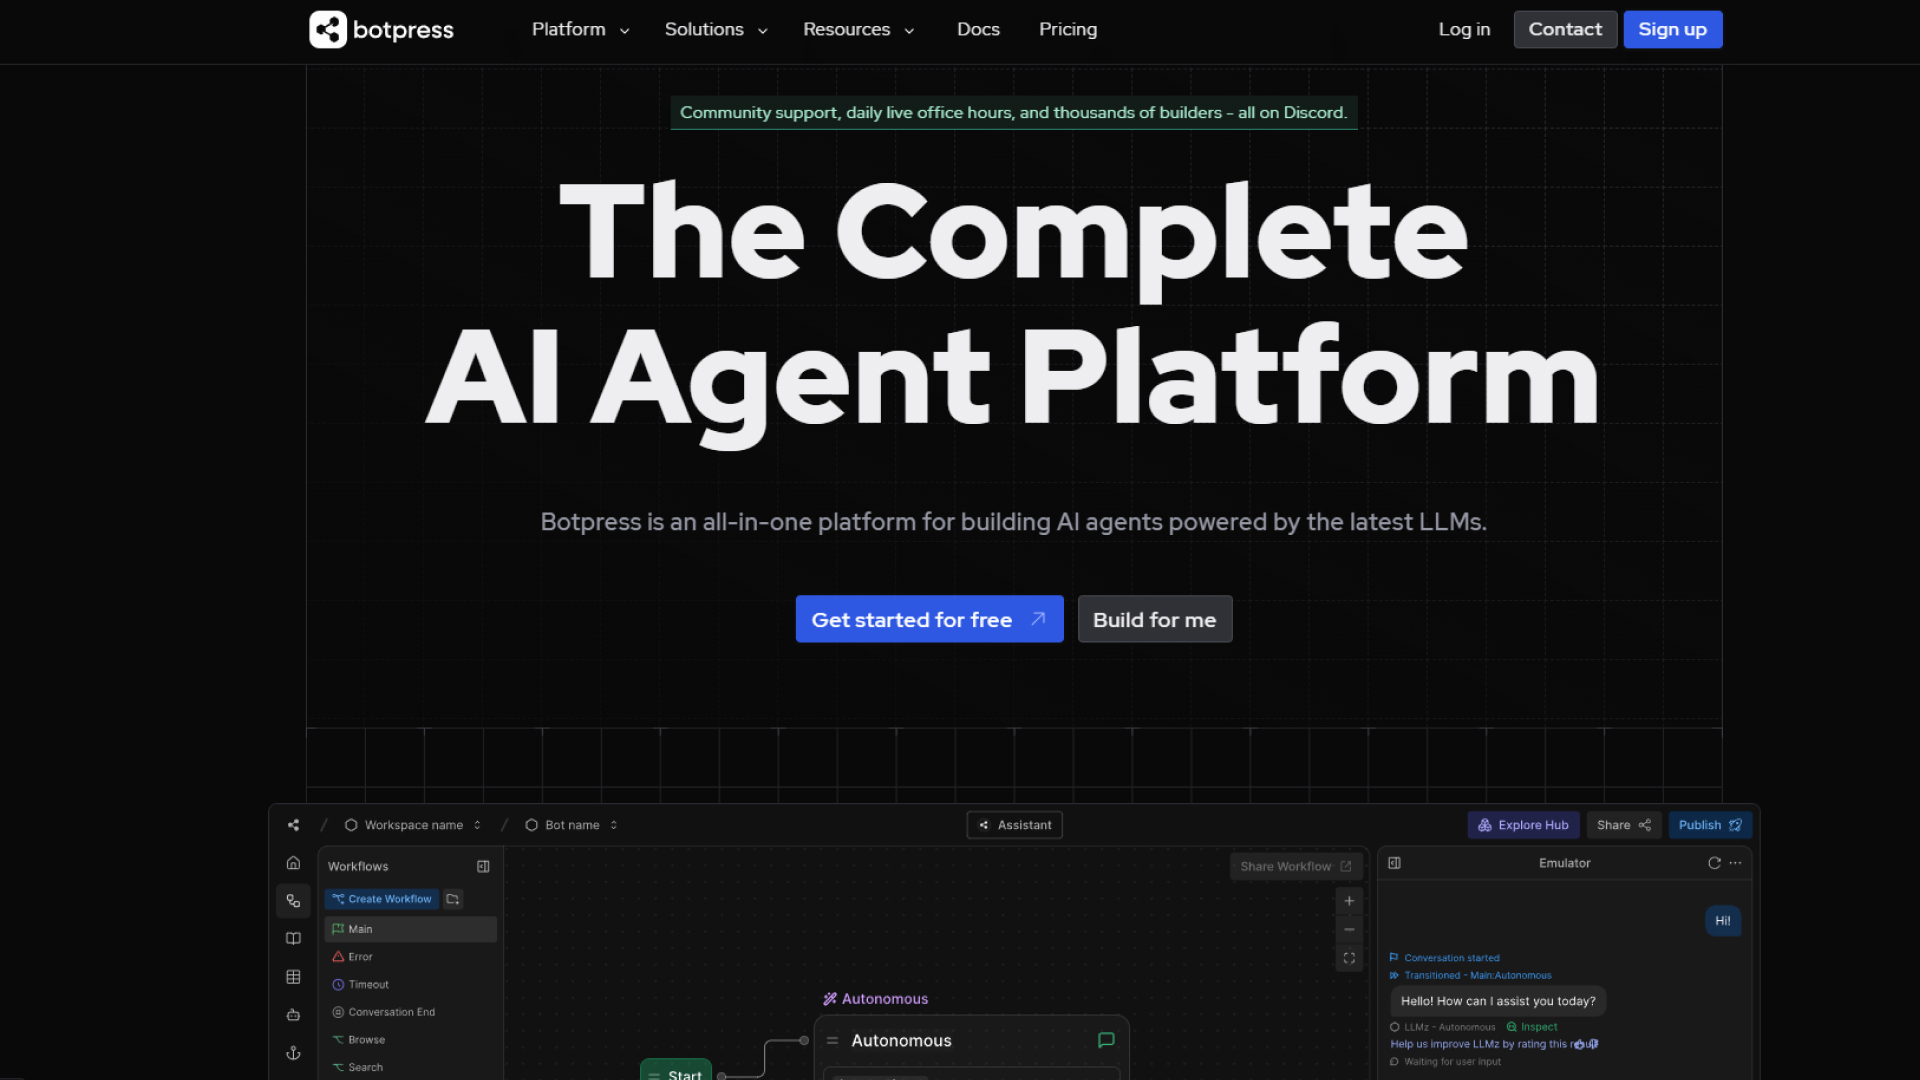Collapse the Workflows panel icon

(483, 867)
